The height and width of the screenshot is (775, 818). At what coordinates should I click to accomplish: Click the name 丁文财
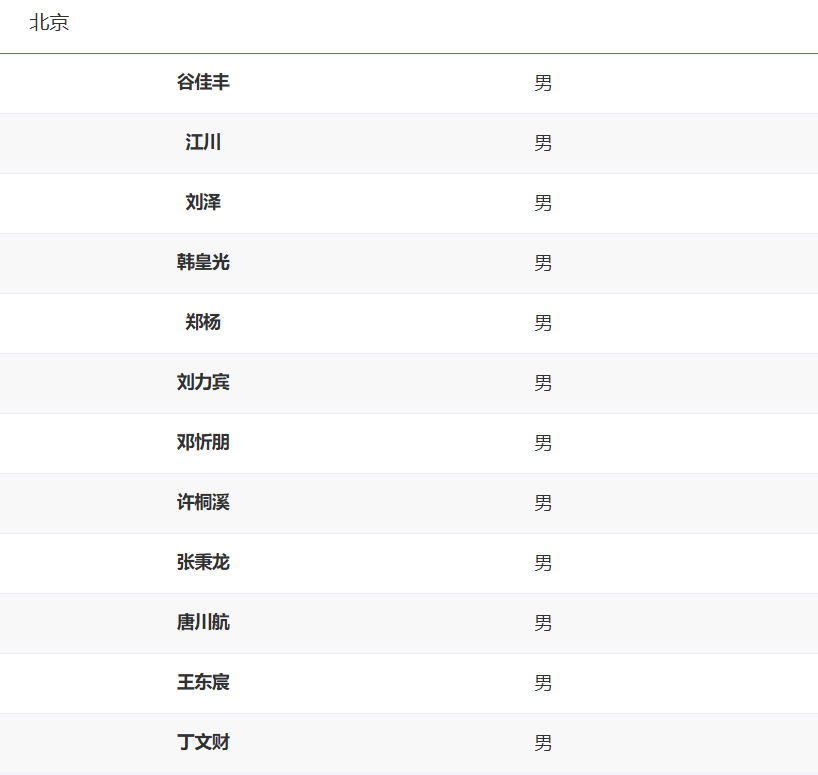coord(203,742)
